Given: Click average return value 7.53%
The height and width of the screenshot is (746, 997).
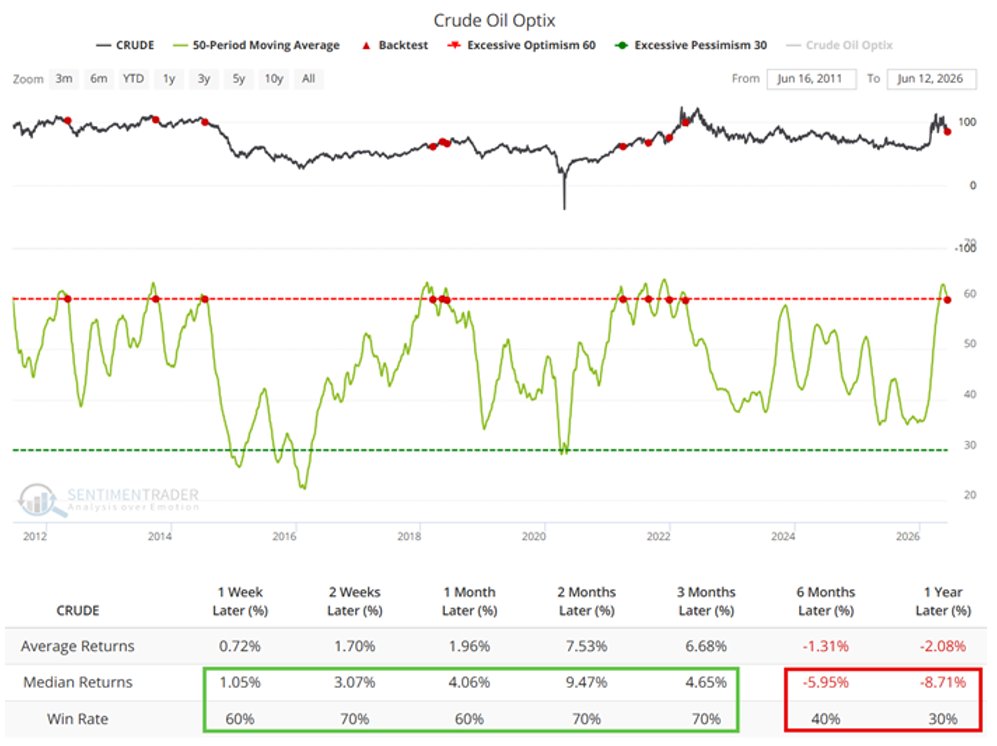Looking at the screenshot, I should [586, 646].
